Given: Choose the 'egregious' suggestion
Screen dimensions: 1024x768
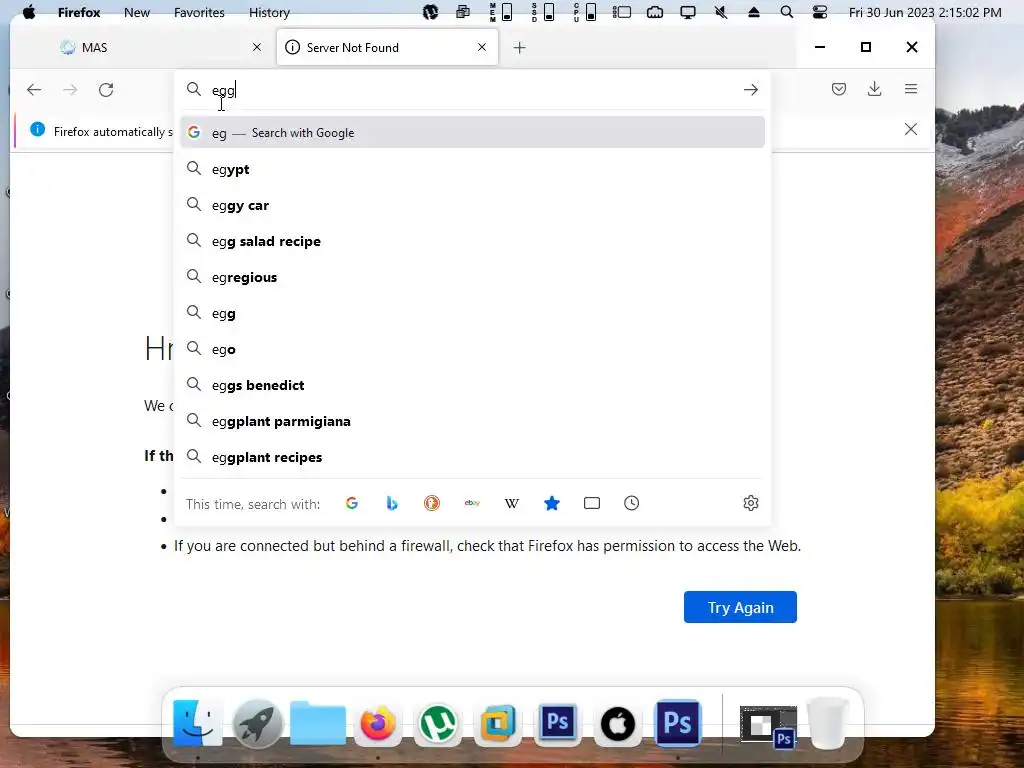Looking at the screenshot, I should [x=472, y=277].
